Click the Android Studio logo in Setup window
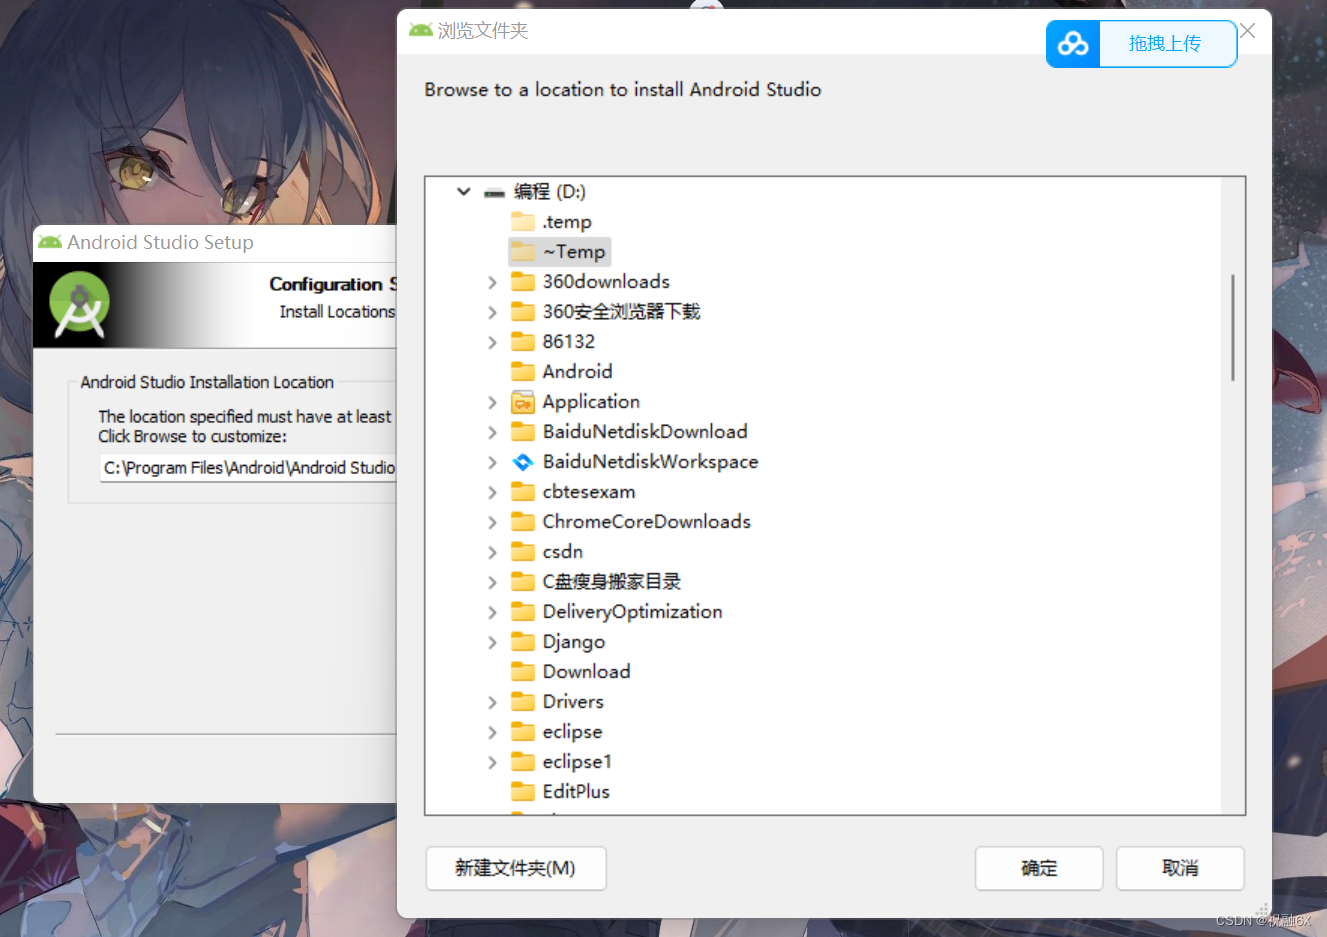The height and width of the screenshot is (937, 1327). point(80,304)
